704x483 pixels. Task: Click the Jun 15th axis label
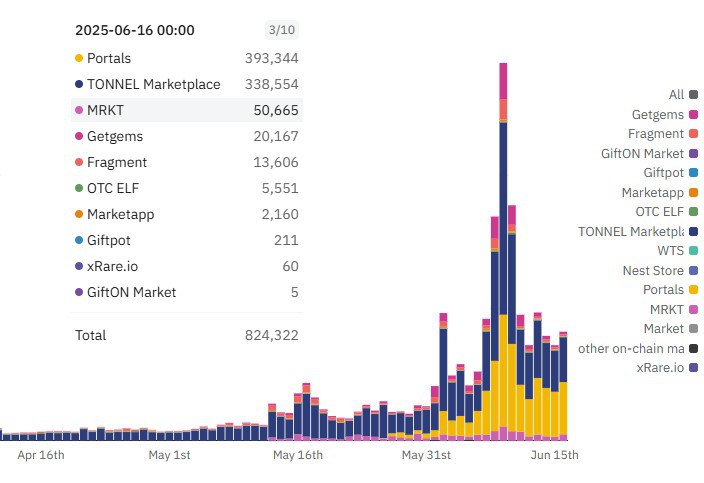(x=554, y=455)
